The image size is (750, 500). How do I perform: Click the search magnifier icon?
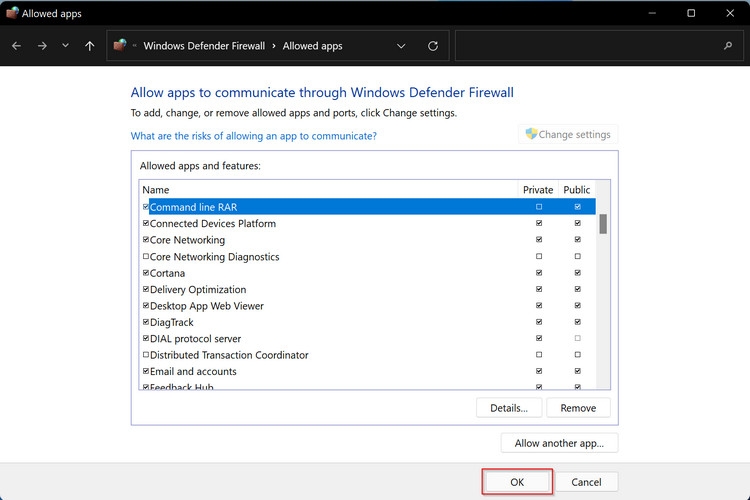(x=728, y=46)
